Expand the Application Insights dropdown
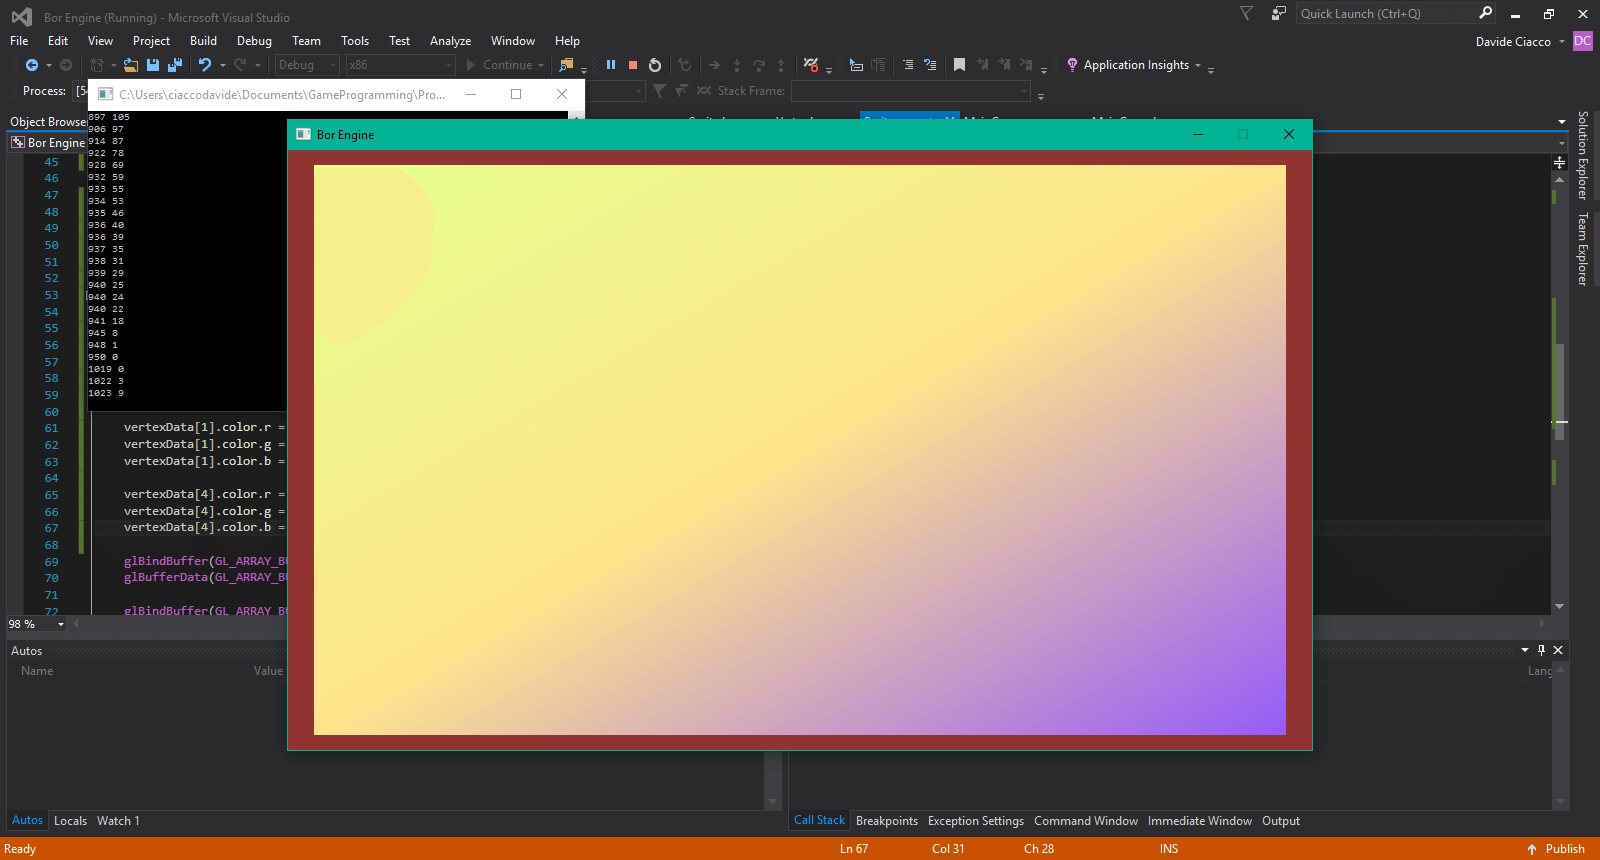This screenshot has width=1600, height=860. 1197,66
